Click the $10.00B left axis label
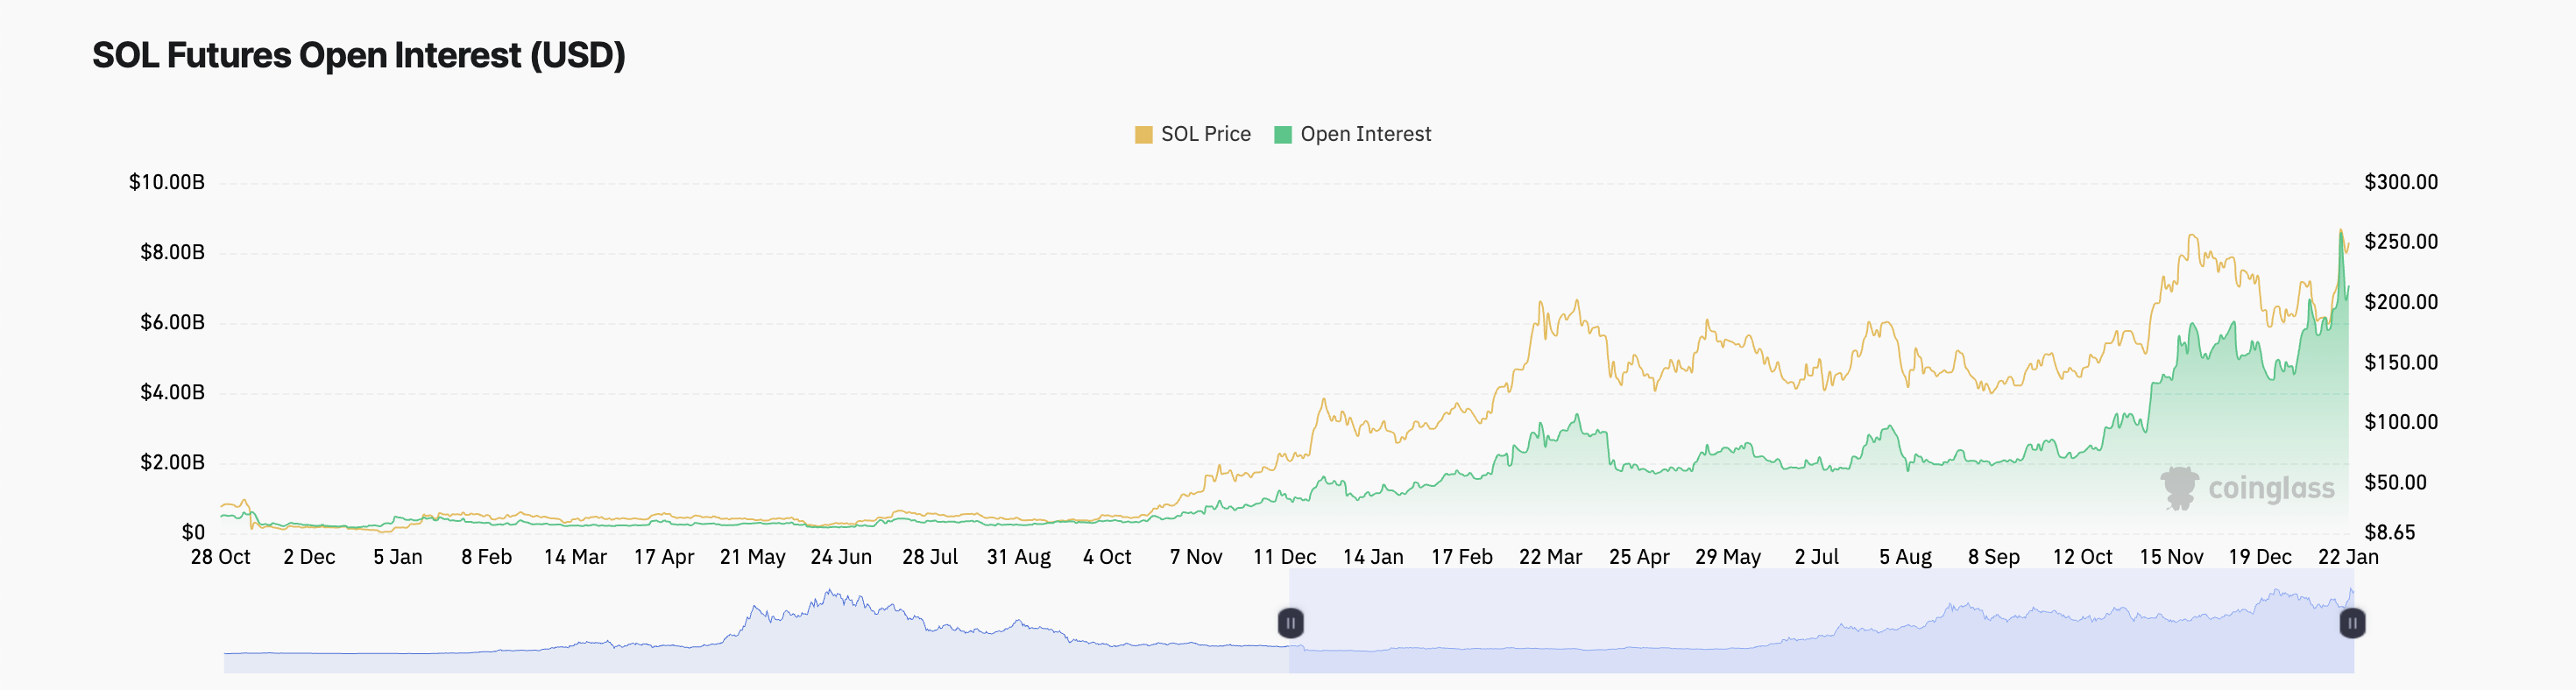2576x690 pixels. (x=166, y=182)
